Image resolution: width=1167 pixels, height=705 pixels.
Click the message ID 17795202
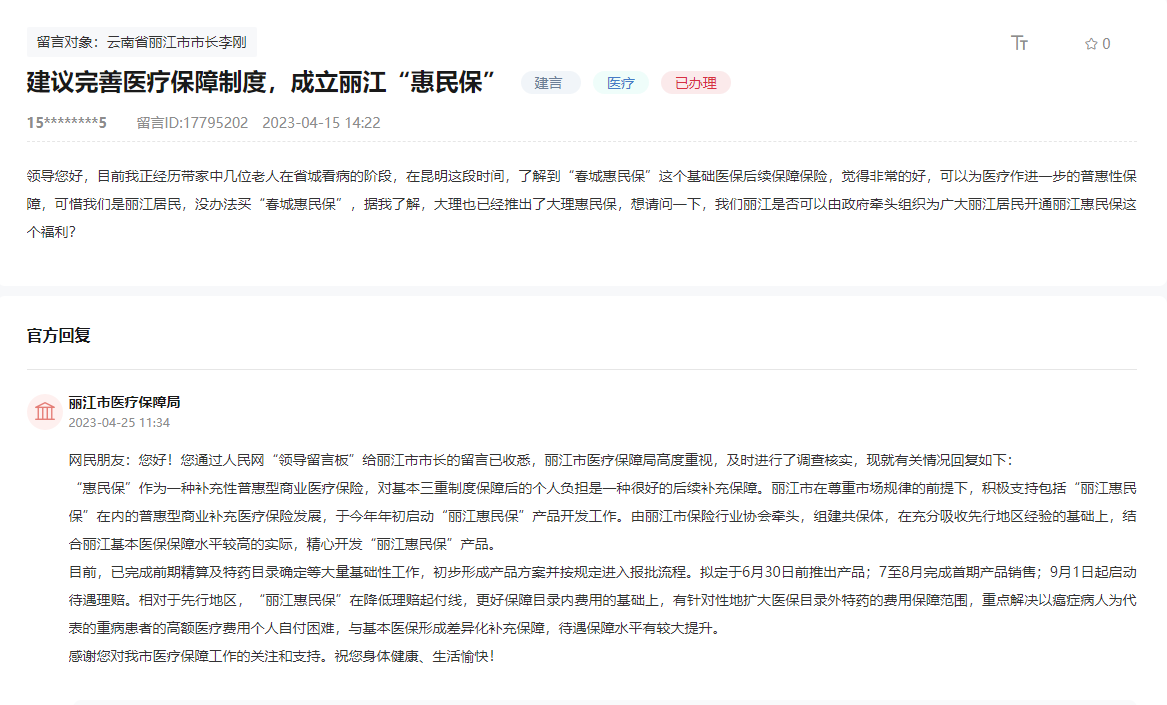192,123
